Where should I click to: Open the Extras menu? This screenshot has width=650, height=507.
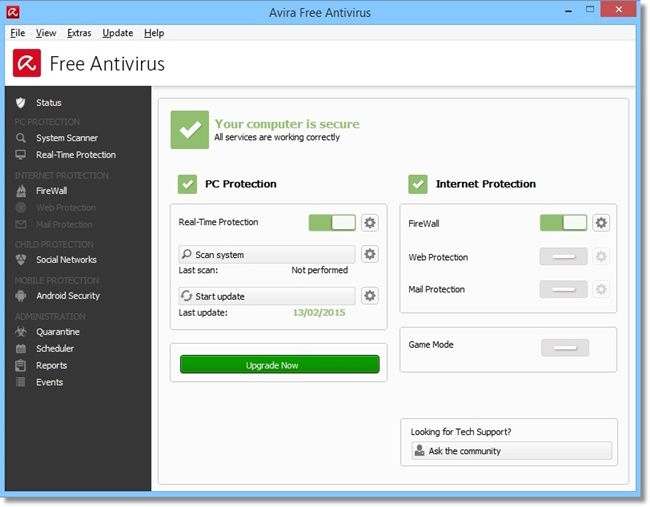79,33
